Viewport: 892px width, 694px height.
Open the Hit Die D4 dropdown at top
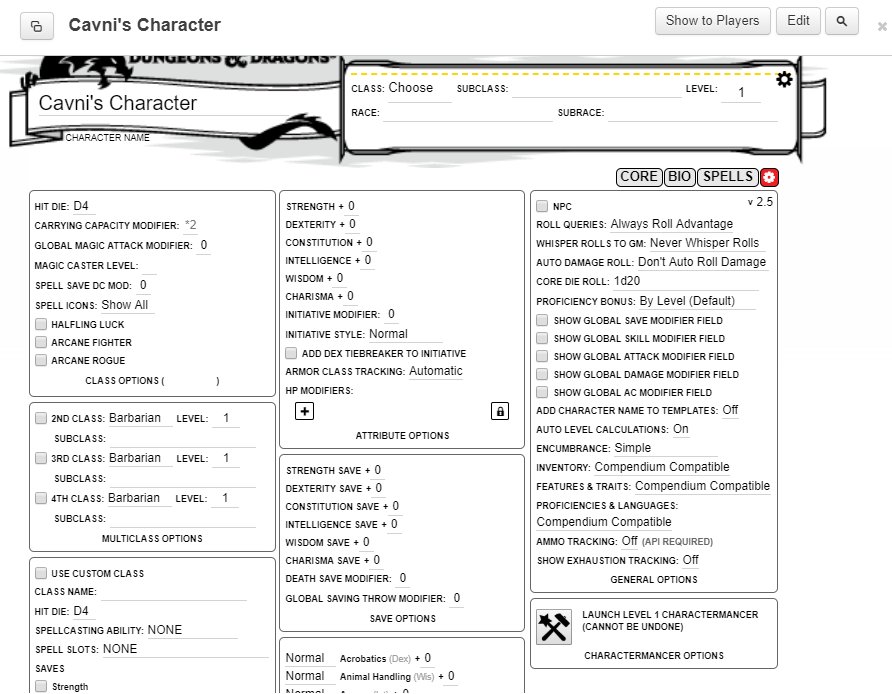(x=83, y=206)
